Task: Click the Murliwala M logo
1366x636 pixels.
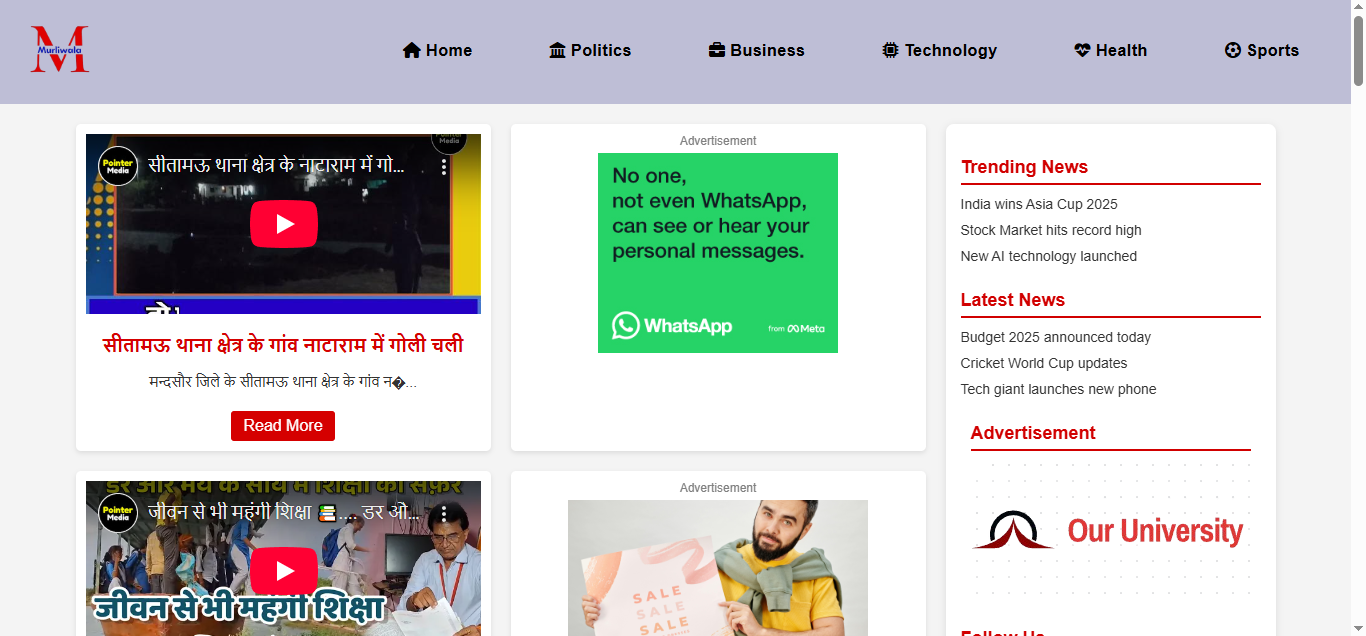Action: click(60, 49)
